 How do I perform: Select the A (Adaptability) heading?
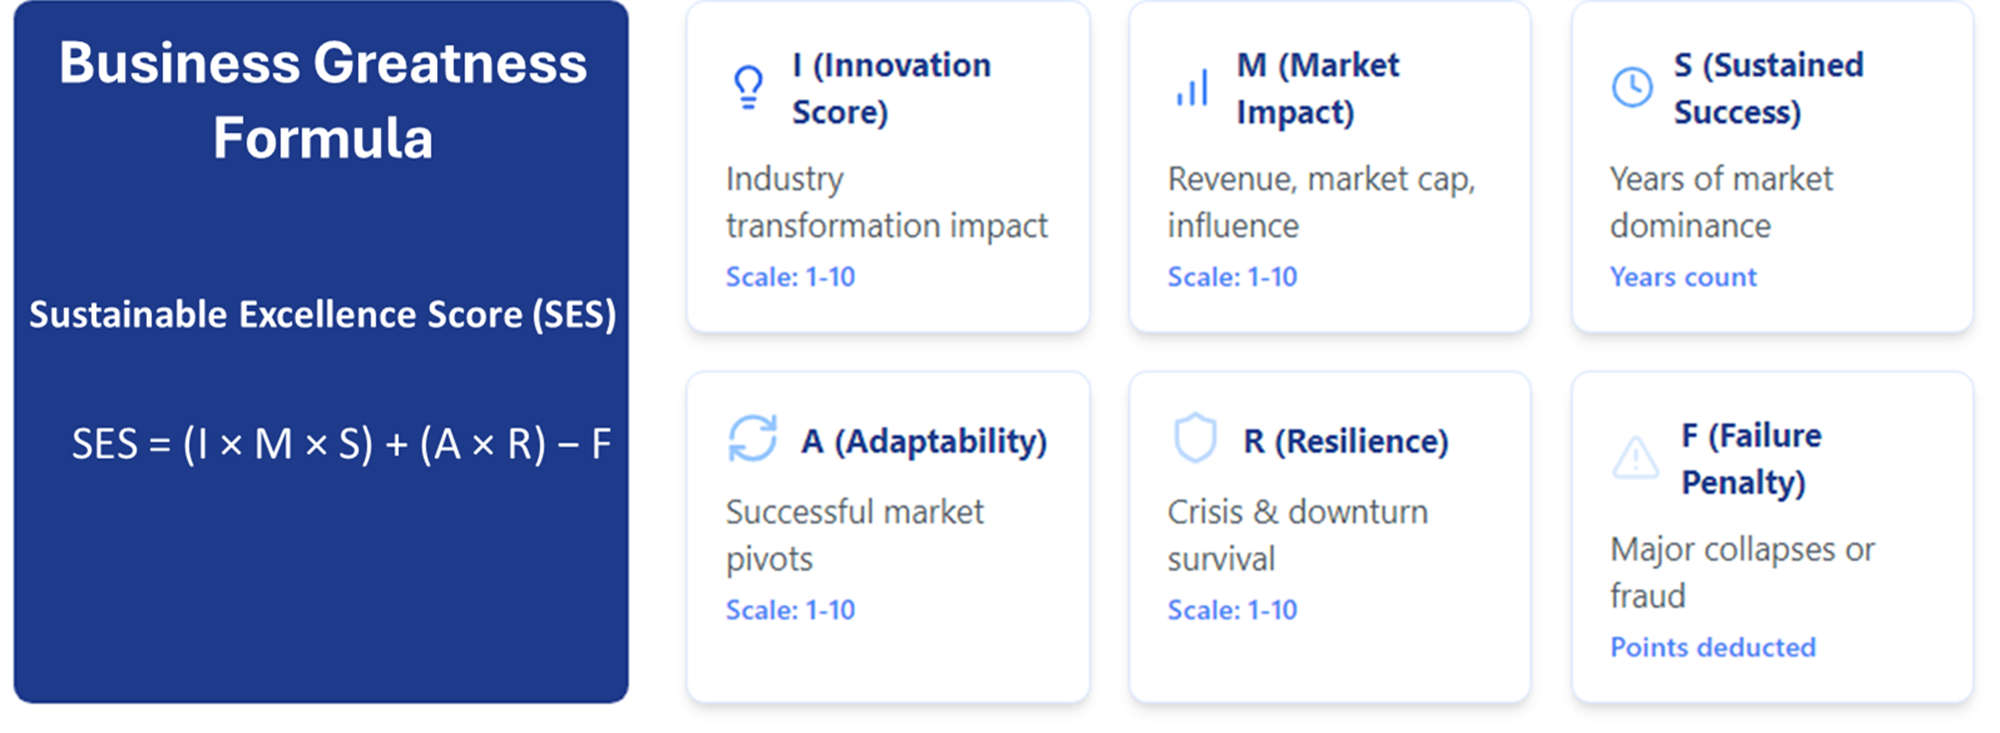click(924, 441)
